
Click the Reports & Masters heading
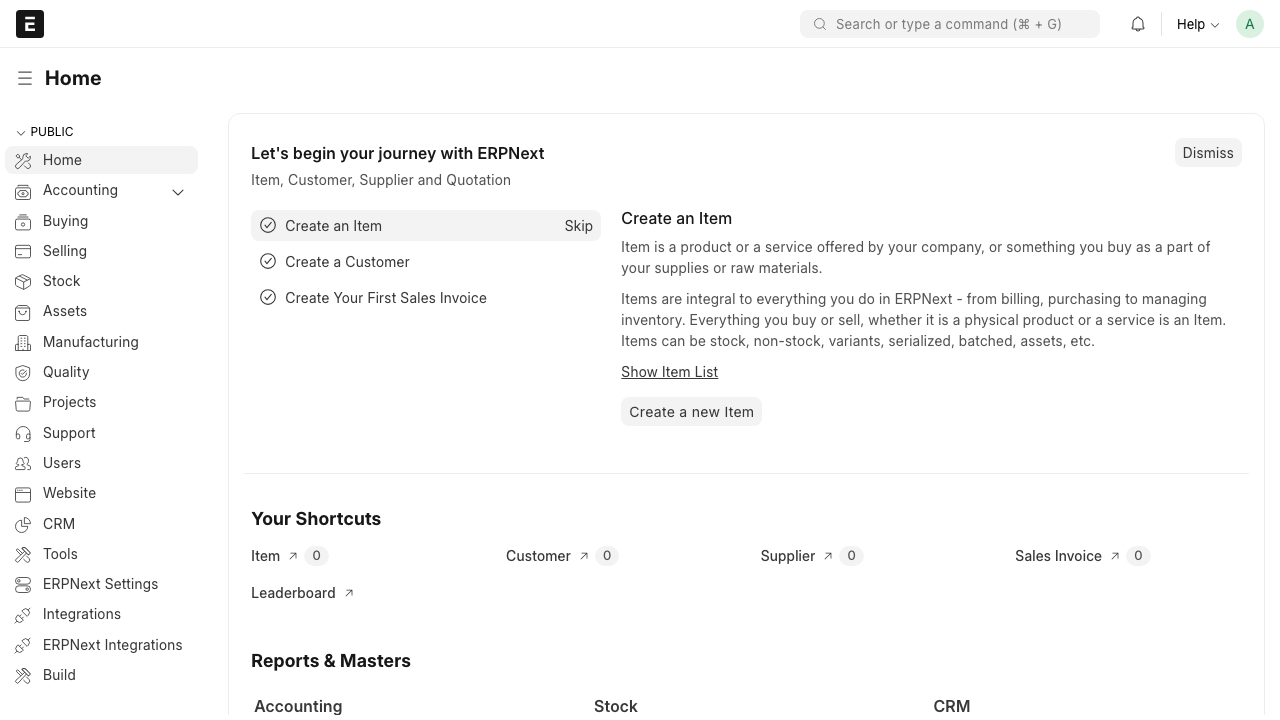pos(331,661)
